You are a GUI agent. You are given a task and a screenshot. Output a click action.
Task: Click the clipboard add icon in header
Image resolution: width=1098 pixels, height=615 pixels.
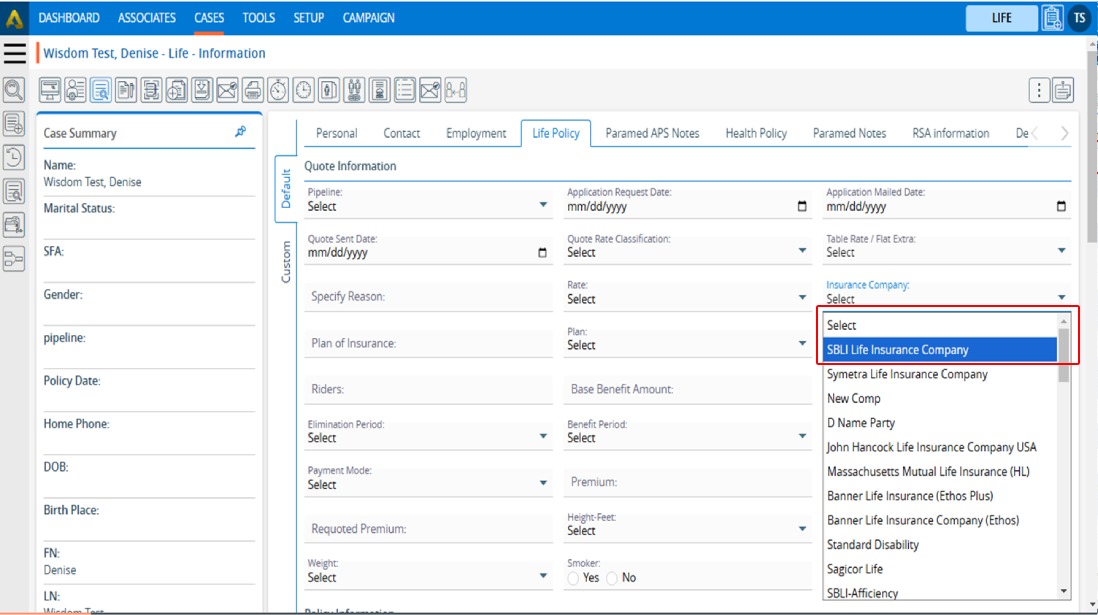coord(1052,18)
